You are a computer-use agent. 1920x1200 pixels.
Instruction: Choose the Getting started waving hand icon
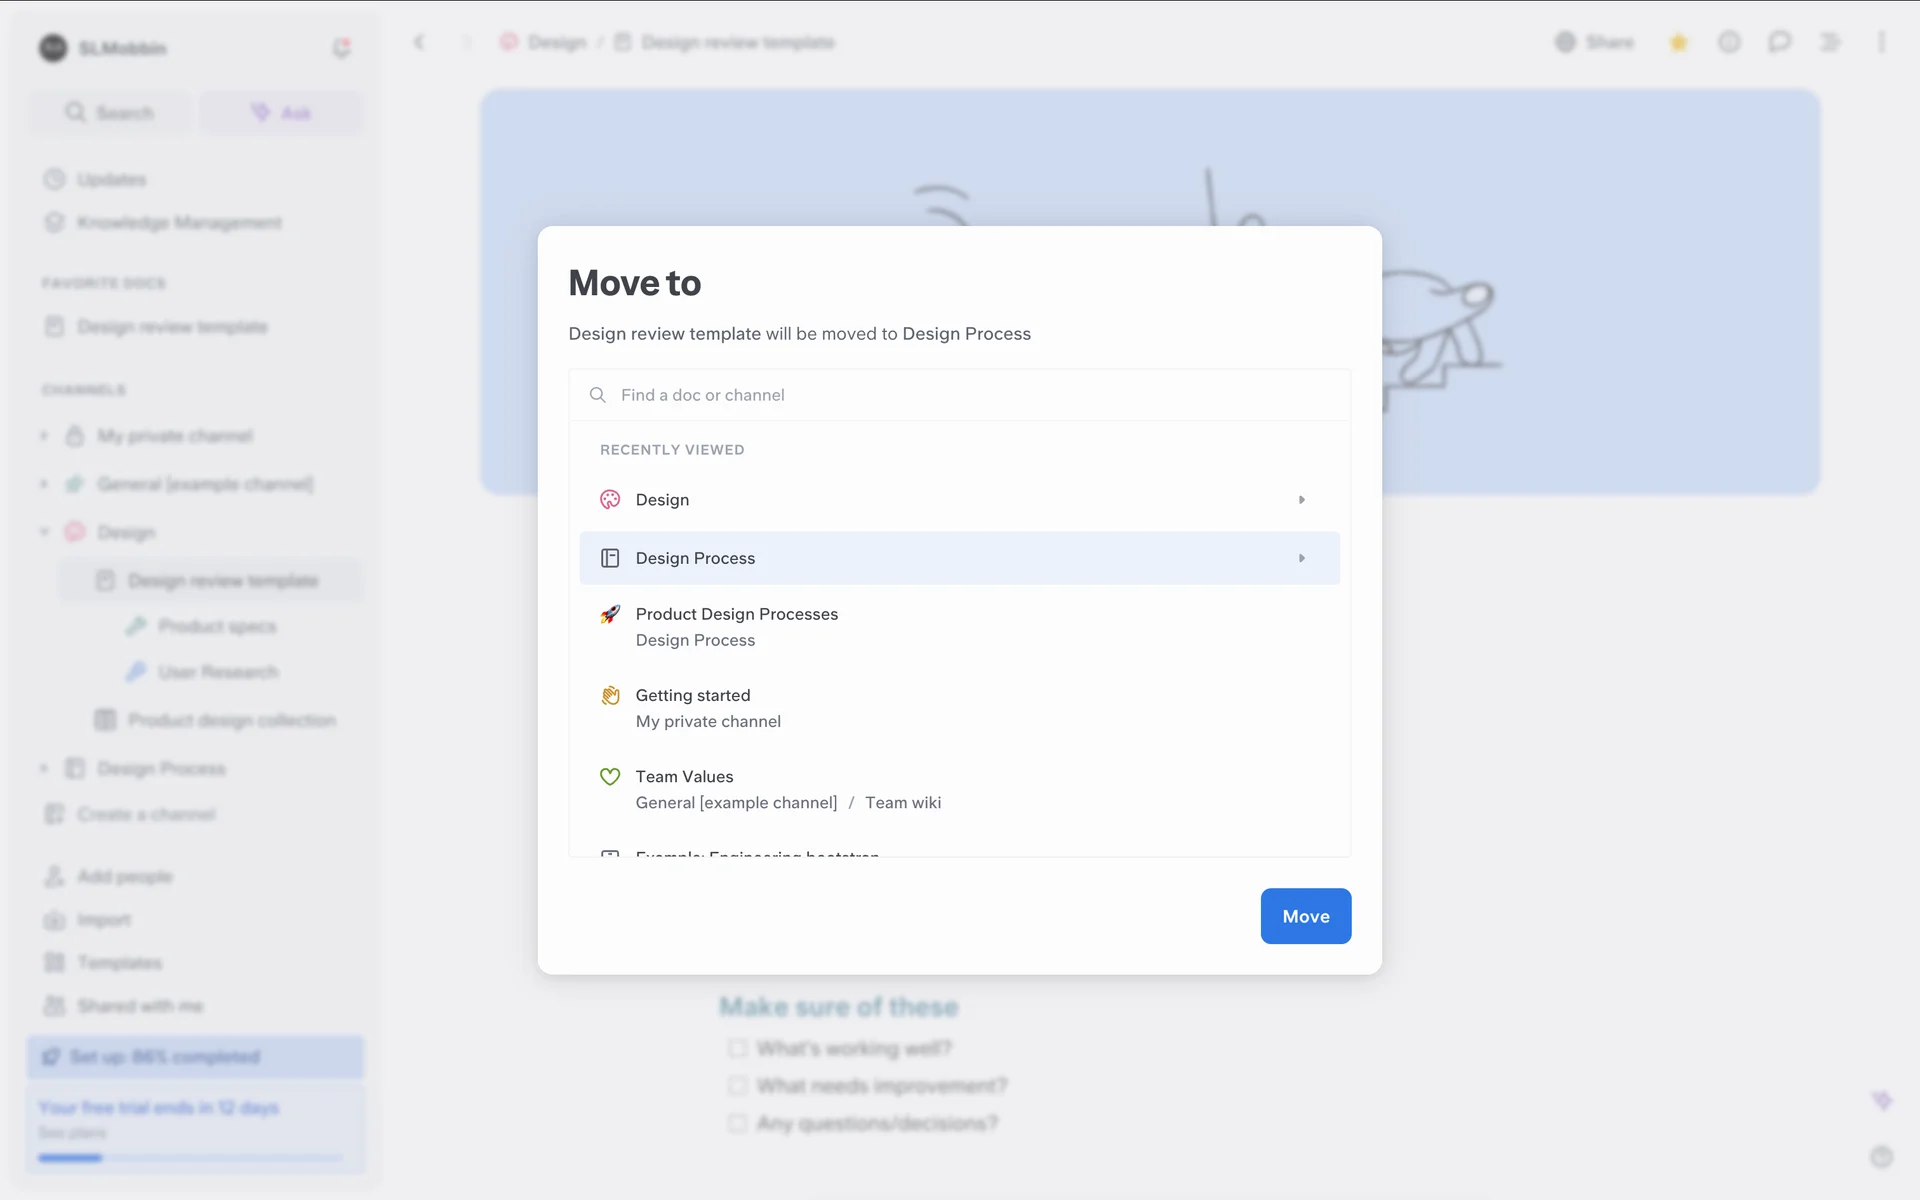tap(610, 695)
